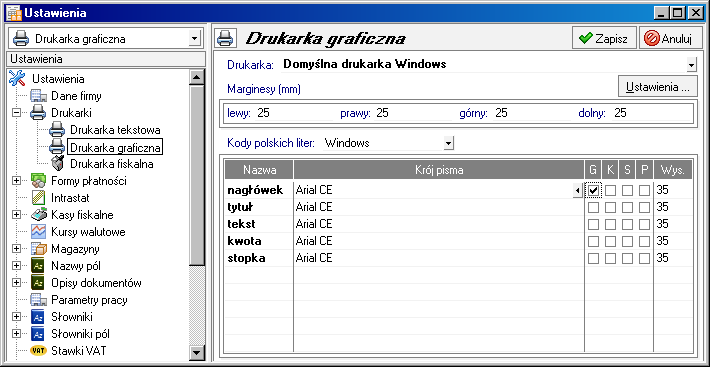
Task: Click the Wys. column header
Action: [673, 170]
